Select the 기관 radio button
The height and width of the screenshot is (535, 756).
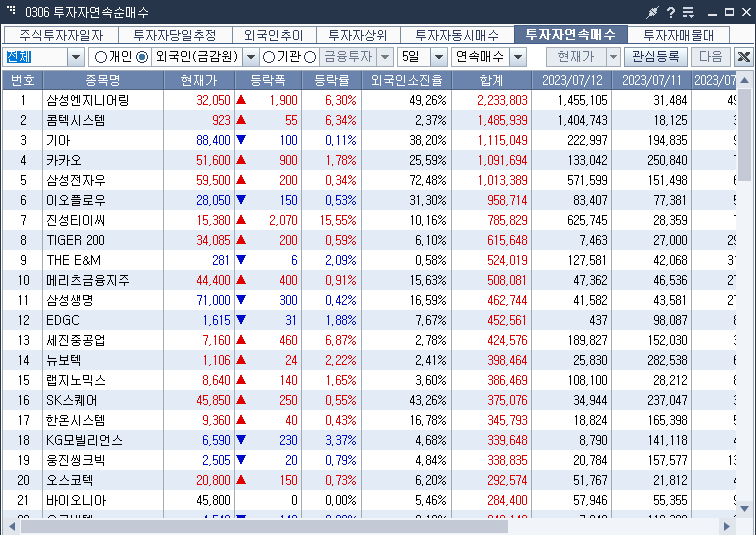(x=269, y=57)
